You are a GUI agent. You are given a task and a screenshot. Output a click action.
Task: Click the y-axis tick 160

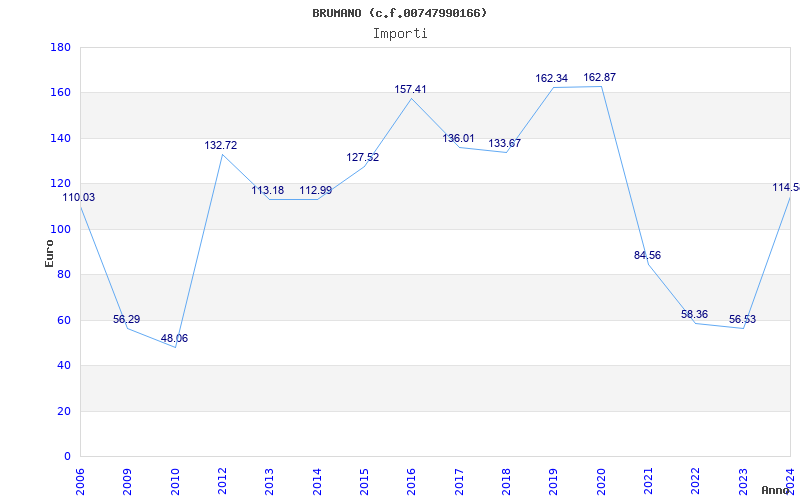[60, 93]
